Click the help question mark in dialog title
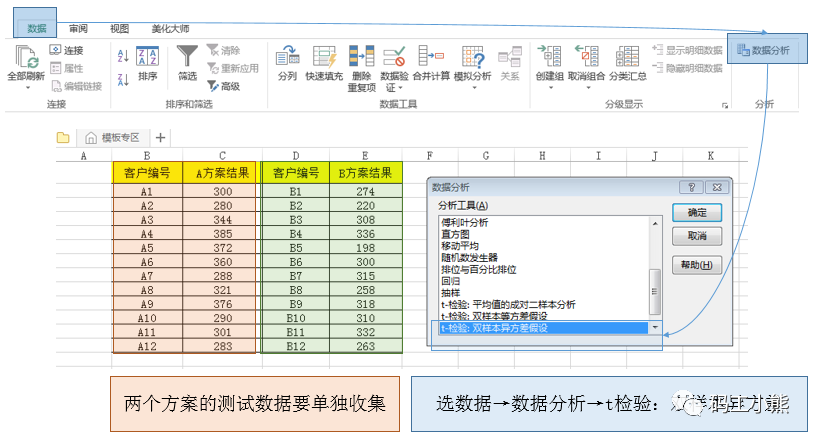This screenshot has width=816, height=440. click(x=692, y=187)
